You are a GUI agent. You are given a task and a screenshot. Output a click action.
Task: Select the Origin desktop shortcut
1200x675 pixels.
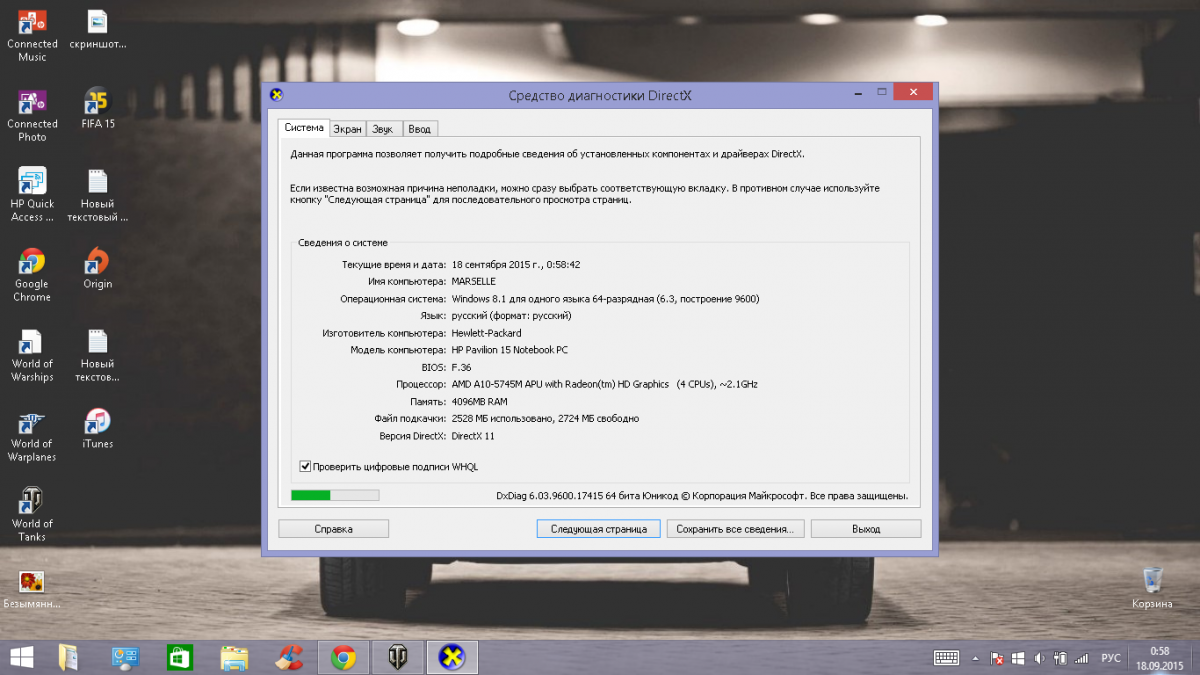[97, 270]
